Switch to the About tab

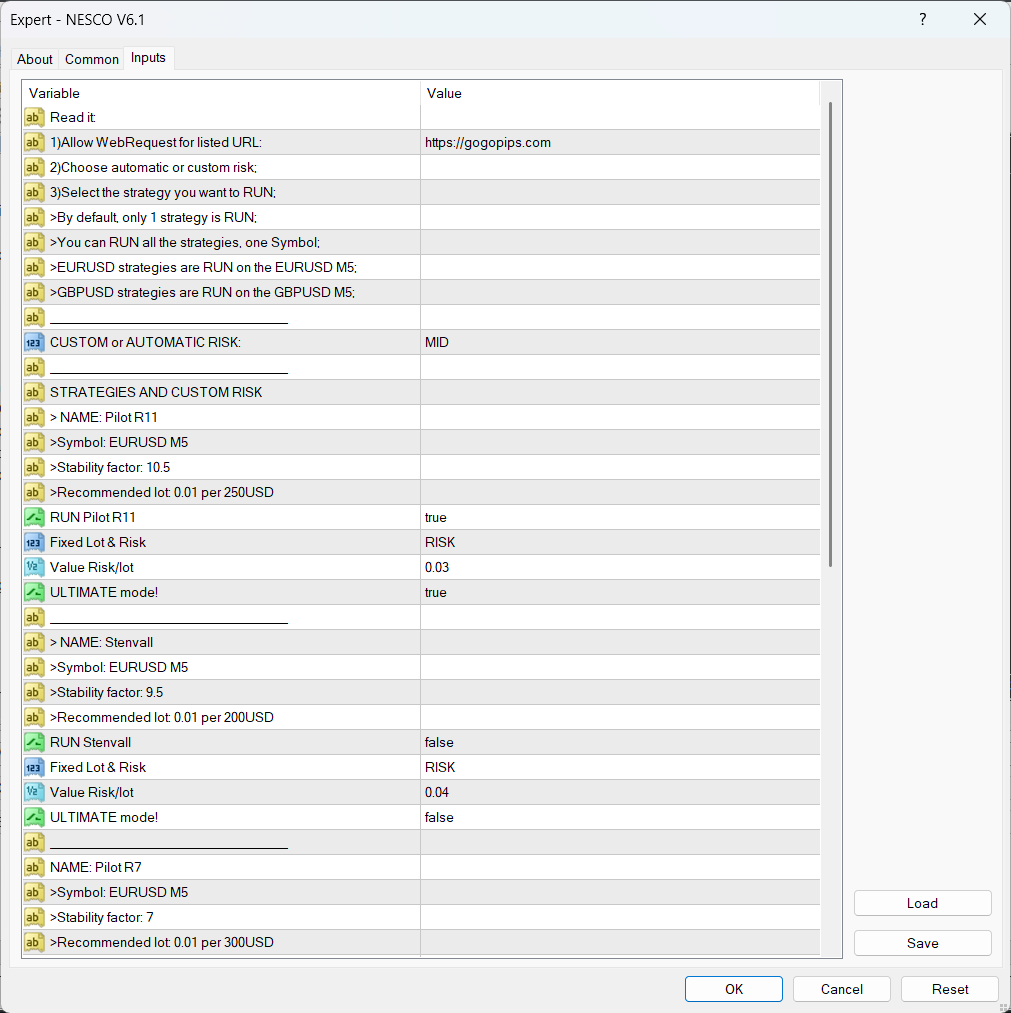click(x=35, y=59)
